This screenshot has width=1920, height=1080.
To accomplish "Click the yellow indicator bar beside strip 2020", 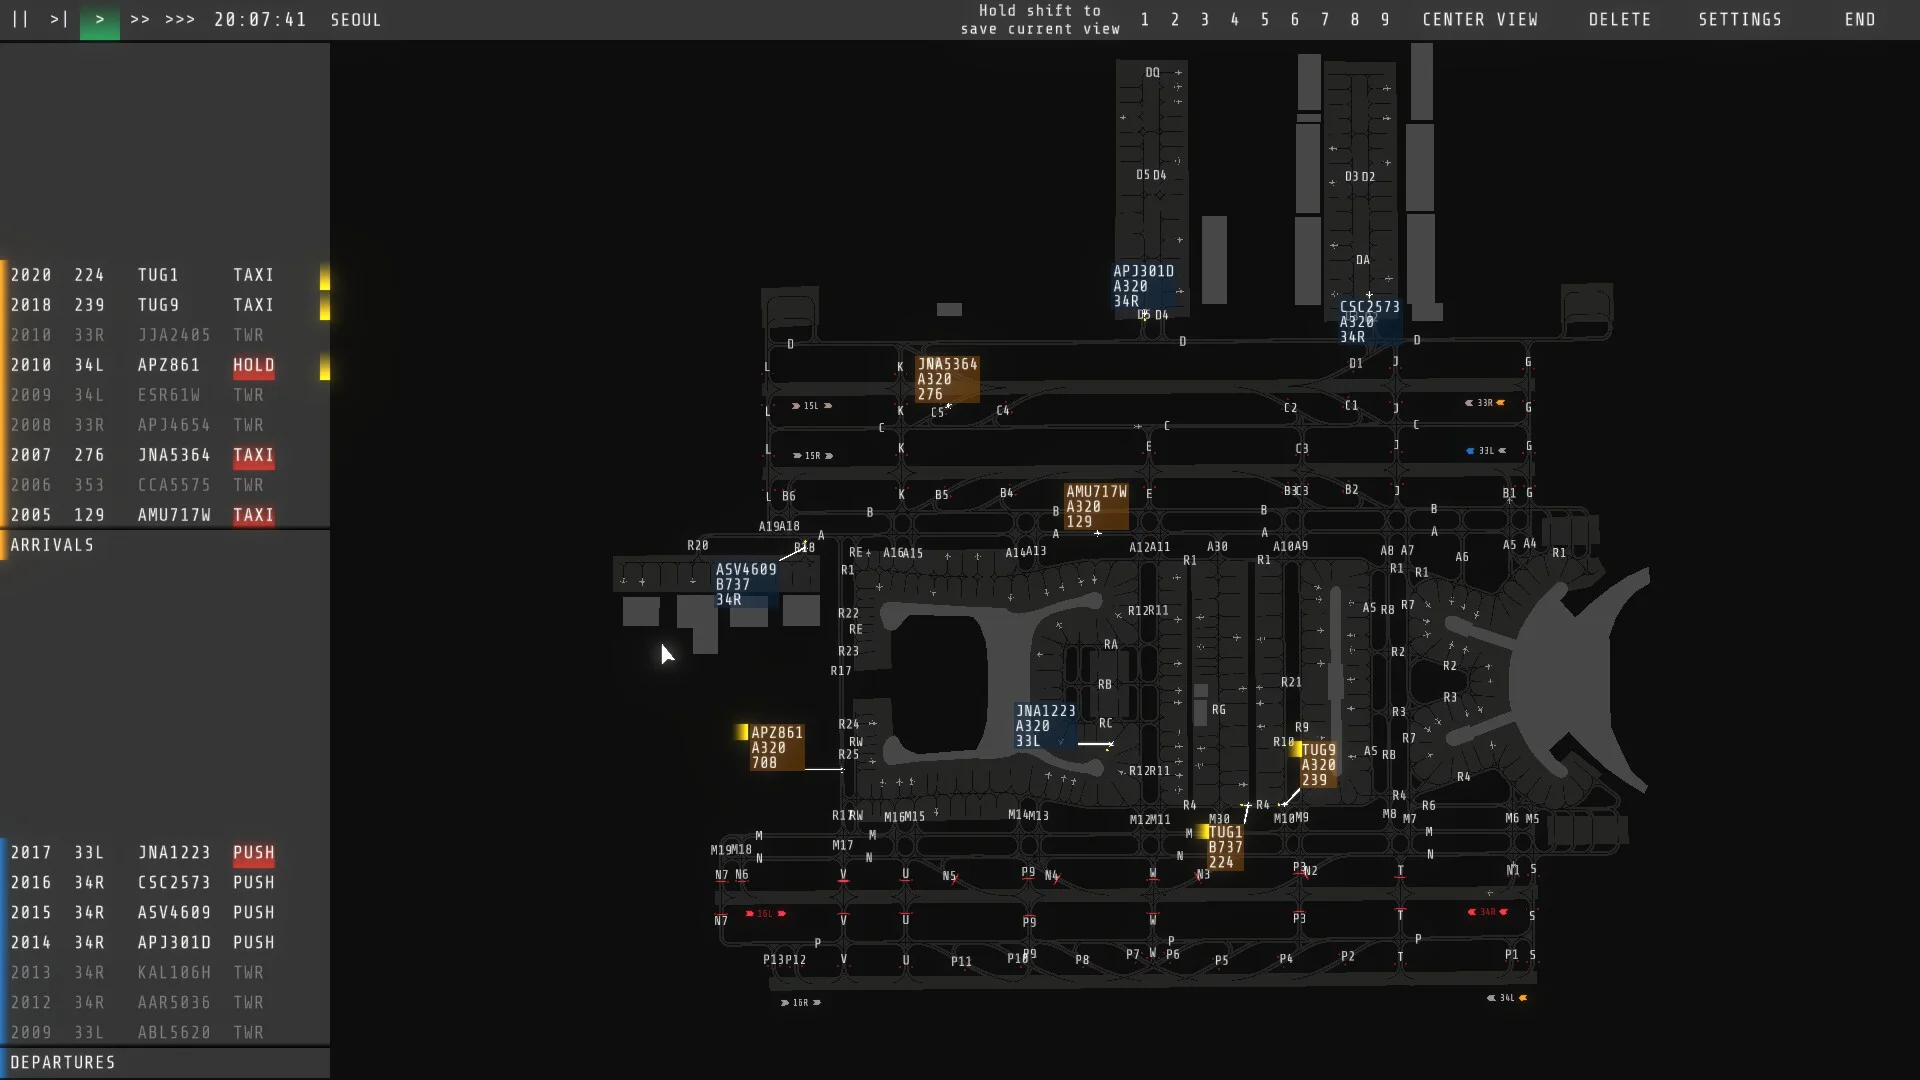I will click(x=324, y=275).
